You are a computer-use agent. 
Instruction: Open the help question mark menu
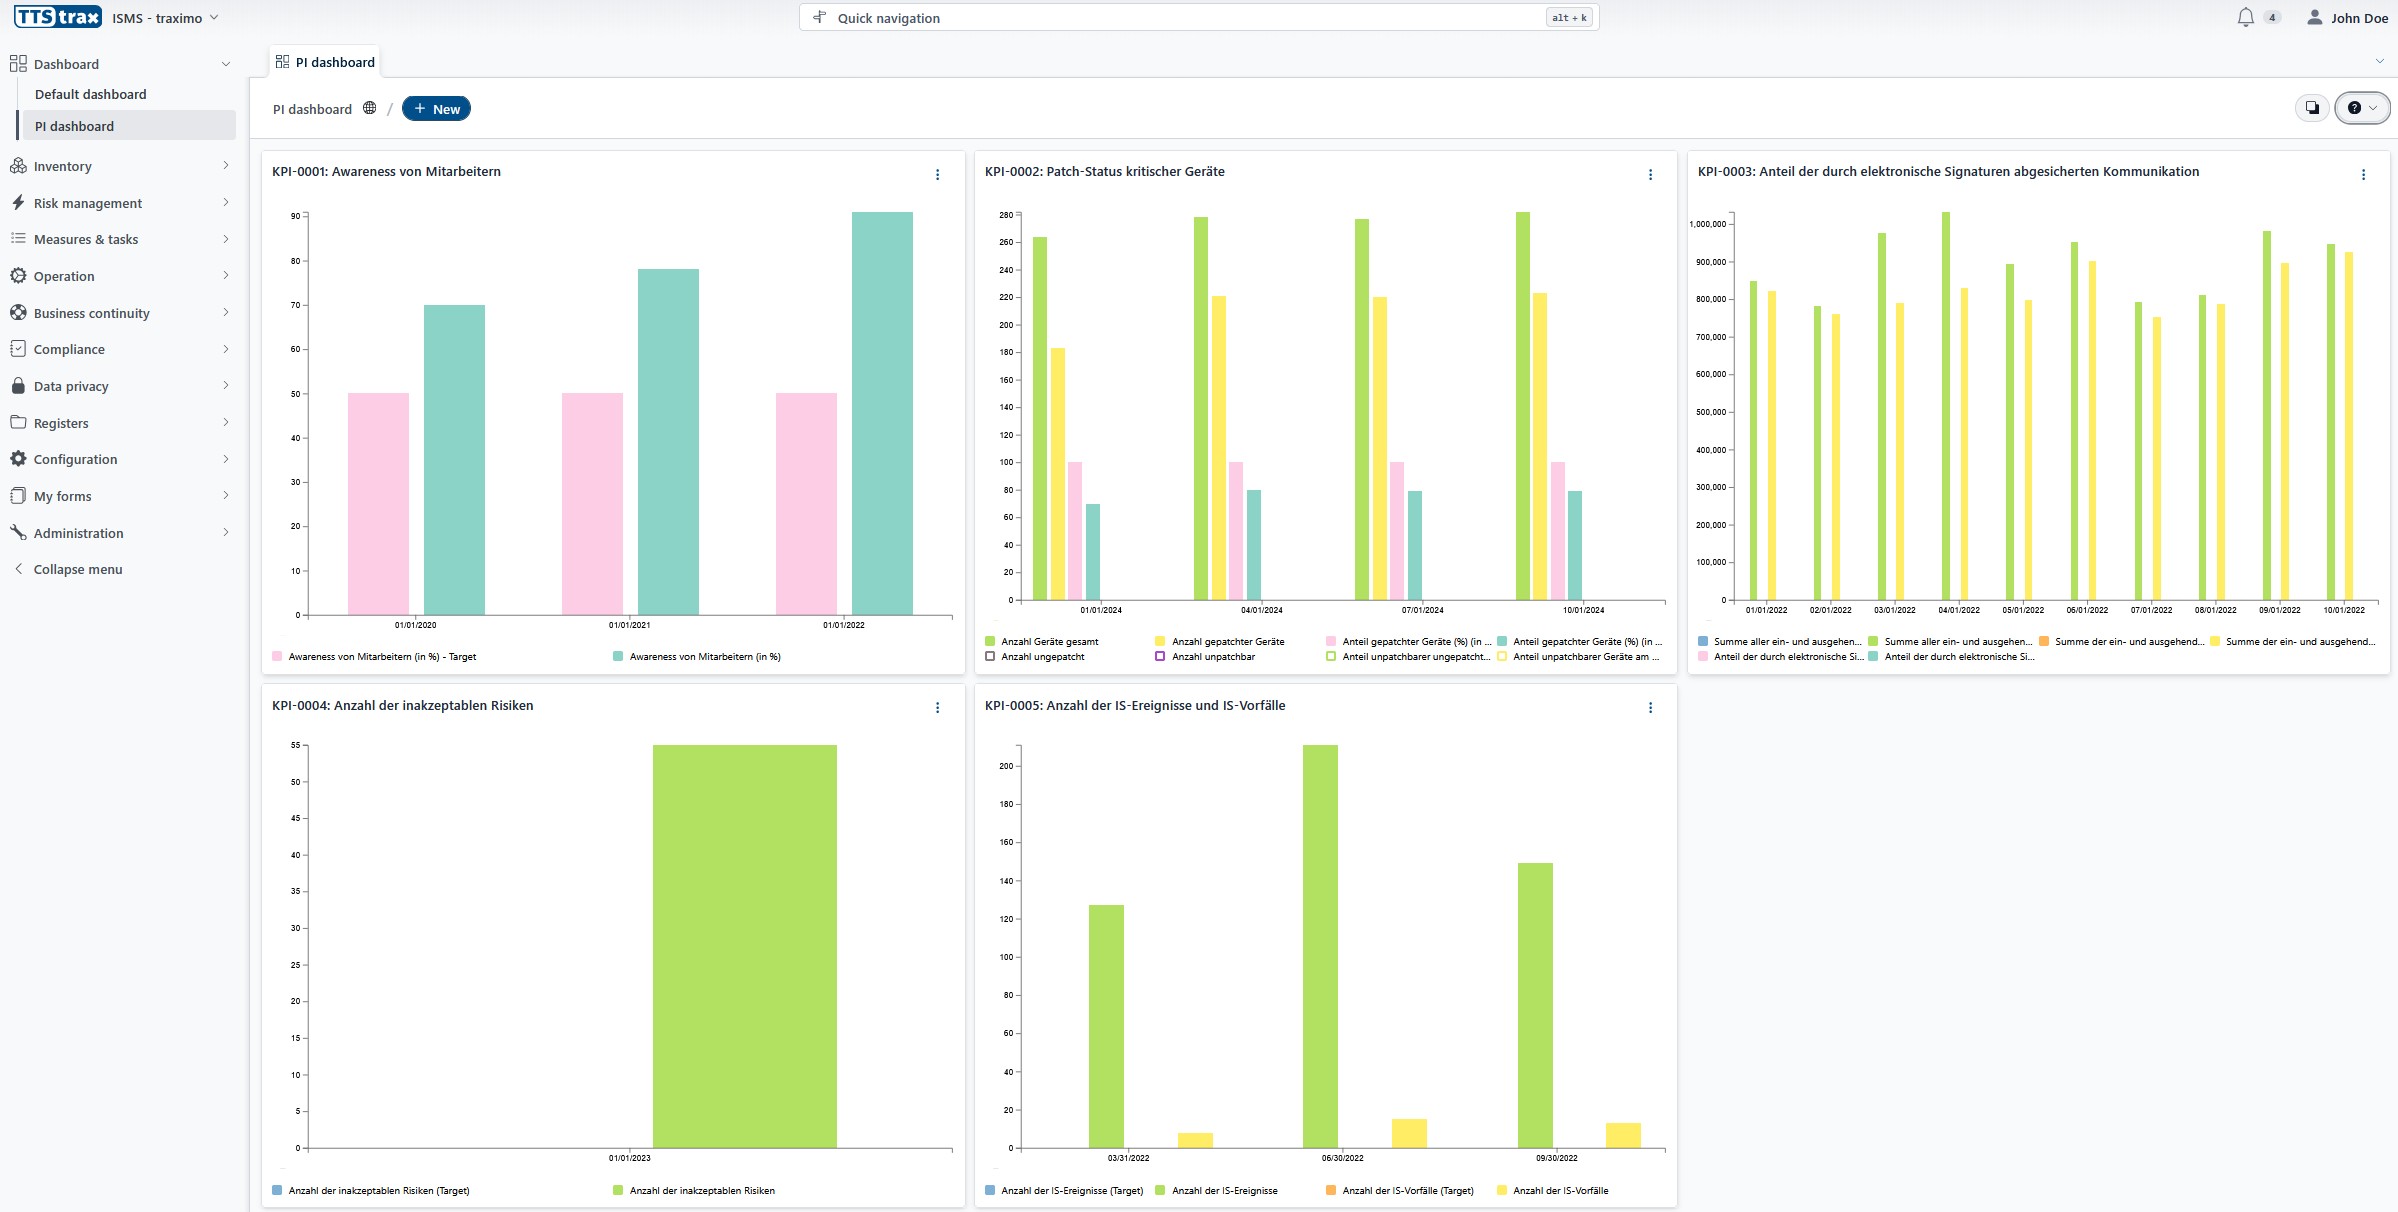[x=2361, y=108]
